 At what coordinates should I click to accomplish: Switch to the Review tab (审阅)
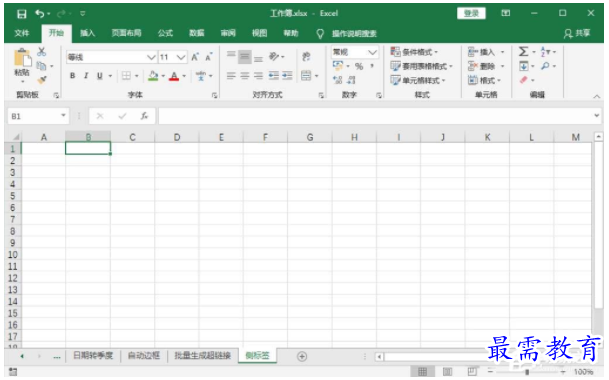pyautogui.click(x=228, y=33)
